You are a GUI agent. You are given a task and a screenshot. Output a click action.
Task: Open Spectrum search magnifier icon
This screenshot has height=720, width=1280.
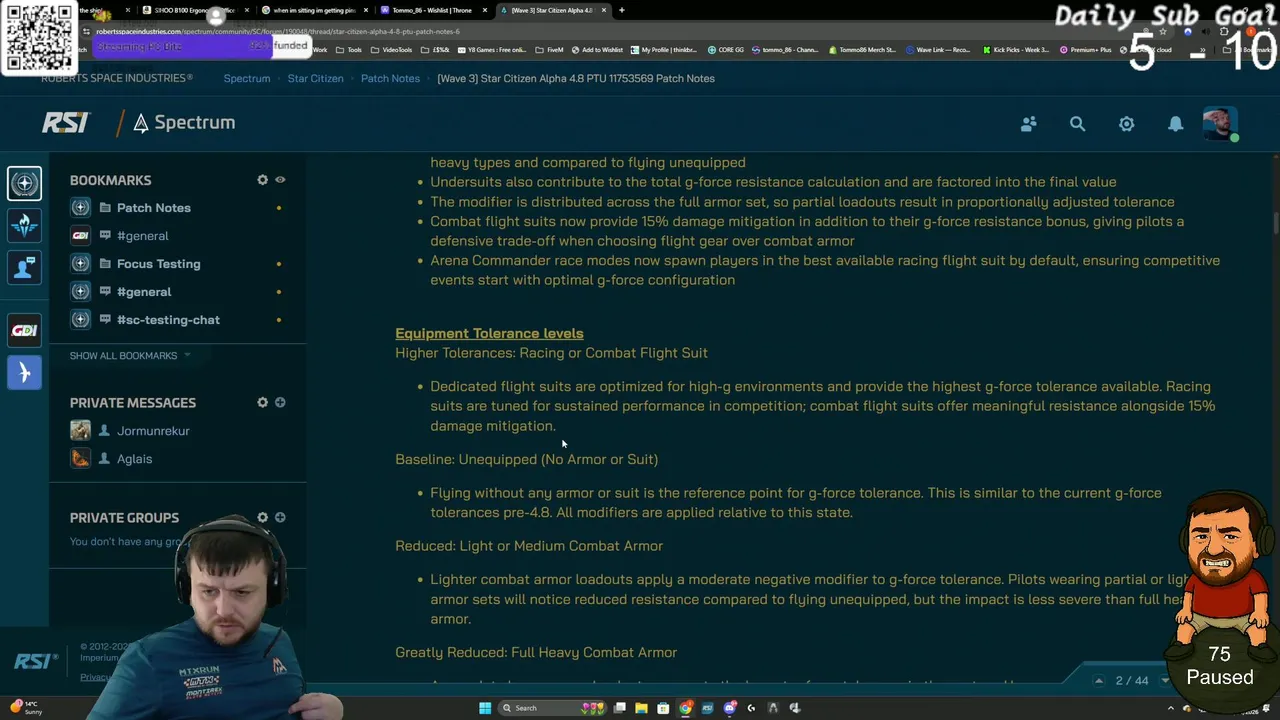point(1077,124)
